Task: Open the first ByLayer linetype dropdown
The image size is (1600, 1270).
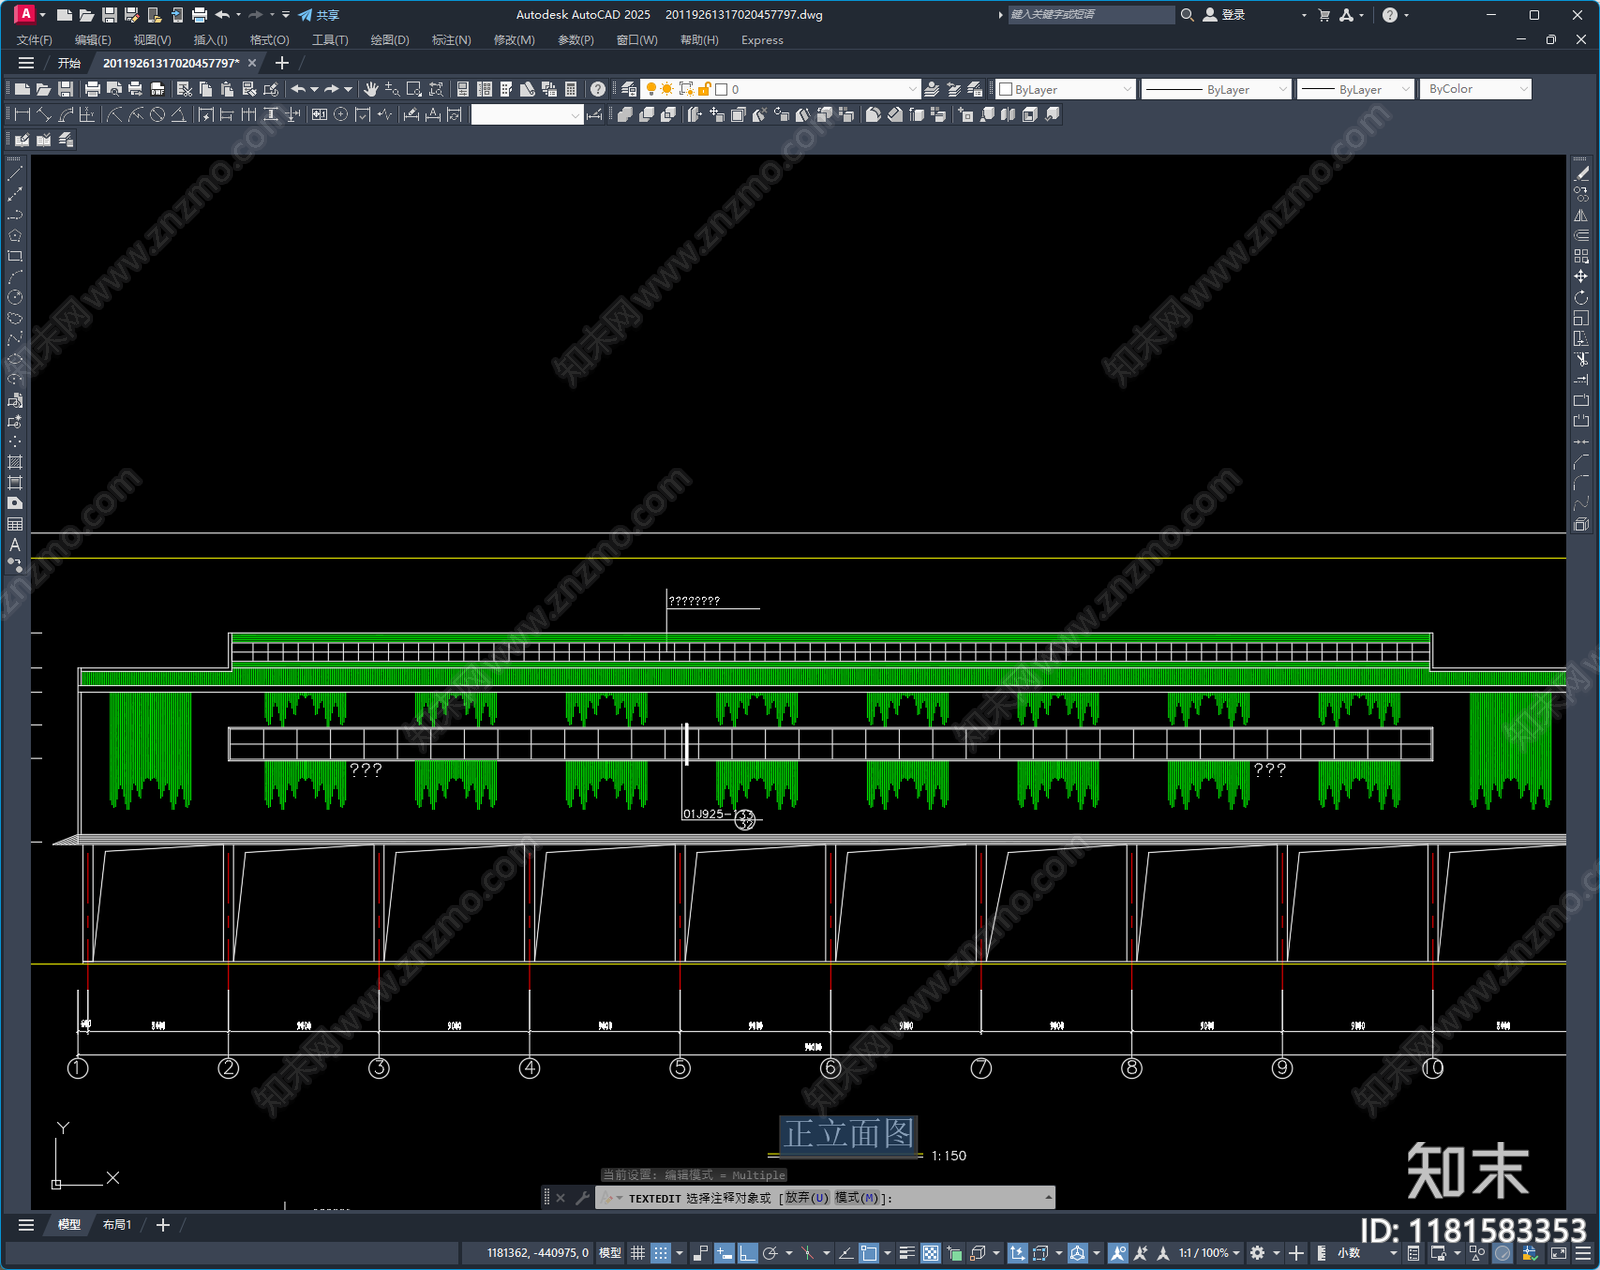Action: (x=1216, y=89)
